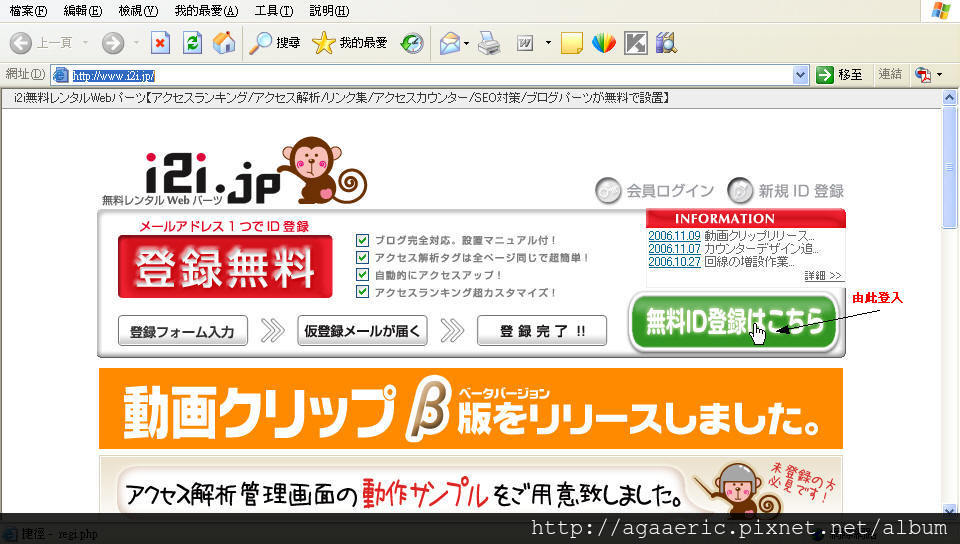Open the 2006.11.07 information link
This screenshot has width=960, height=544.
[x=674, y=248]
